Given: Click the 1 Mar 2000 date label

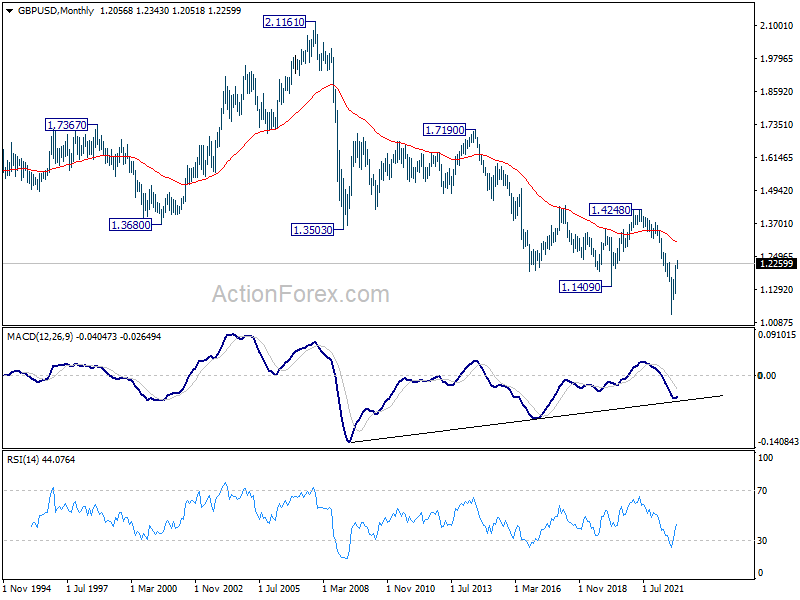Looking at the screenshot, I should click(x=154, y=589).
